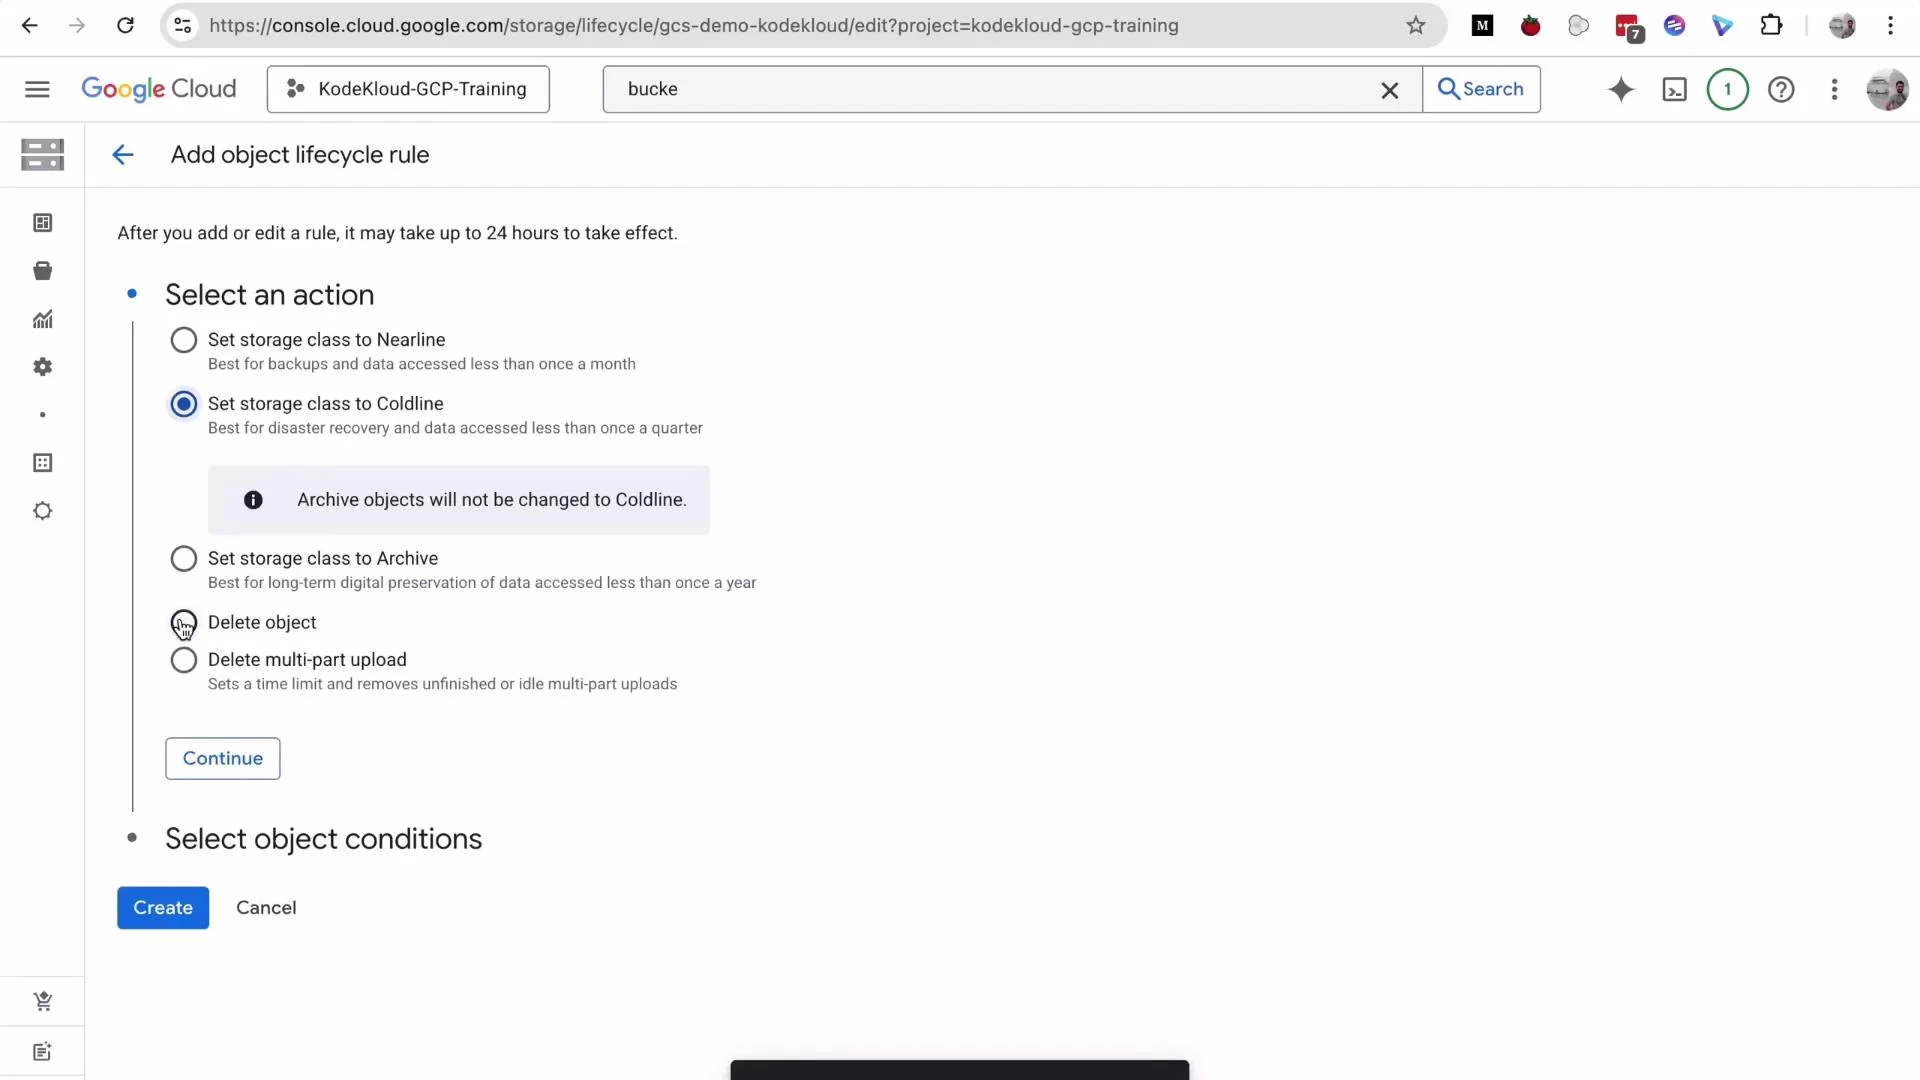This screenshot has width=1920, height=1080.
Task: Click the Continue button
Action: (223, 759)
